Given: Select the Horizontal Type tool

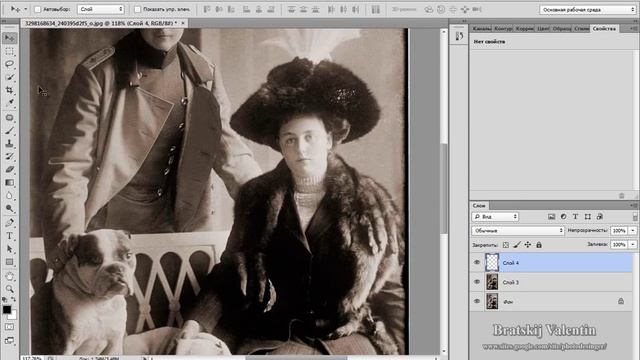Looking at the screenshot, I should 9,236.
